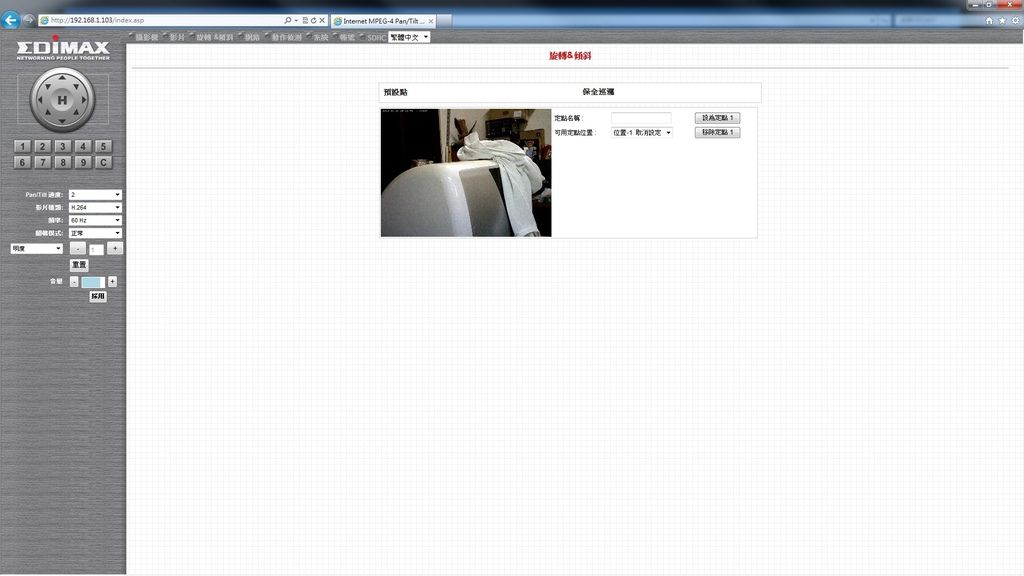Screen dimensions: 1024x576
Task: Open the address bar search magnifier
Action: click(287, 20)
